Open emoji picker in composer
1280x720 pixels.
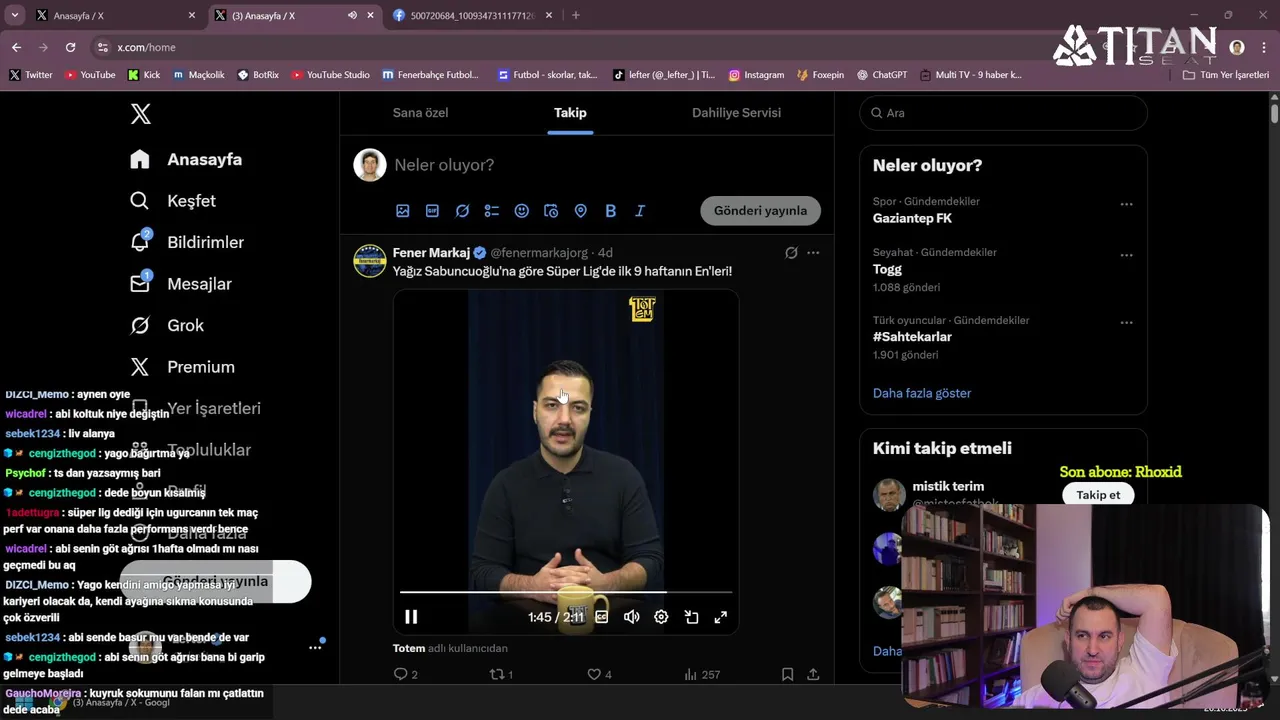521,211
